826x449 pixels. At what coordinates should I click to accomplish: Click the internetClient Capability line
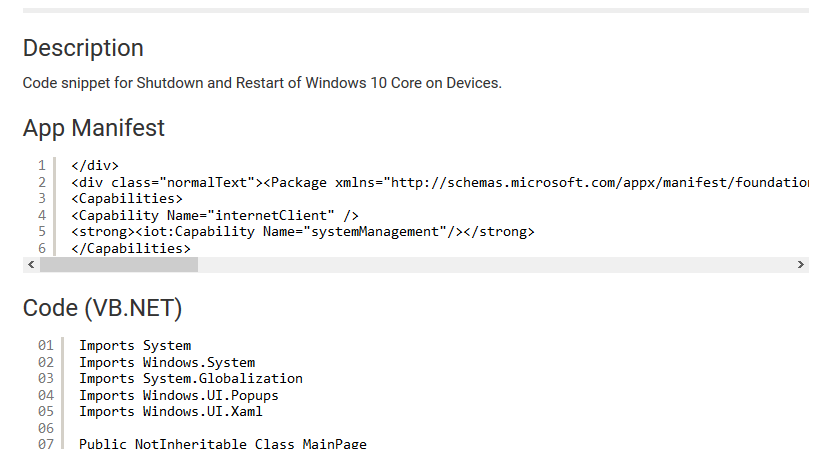pyautogui.click(x=215, y=216)
